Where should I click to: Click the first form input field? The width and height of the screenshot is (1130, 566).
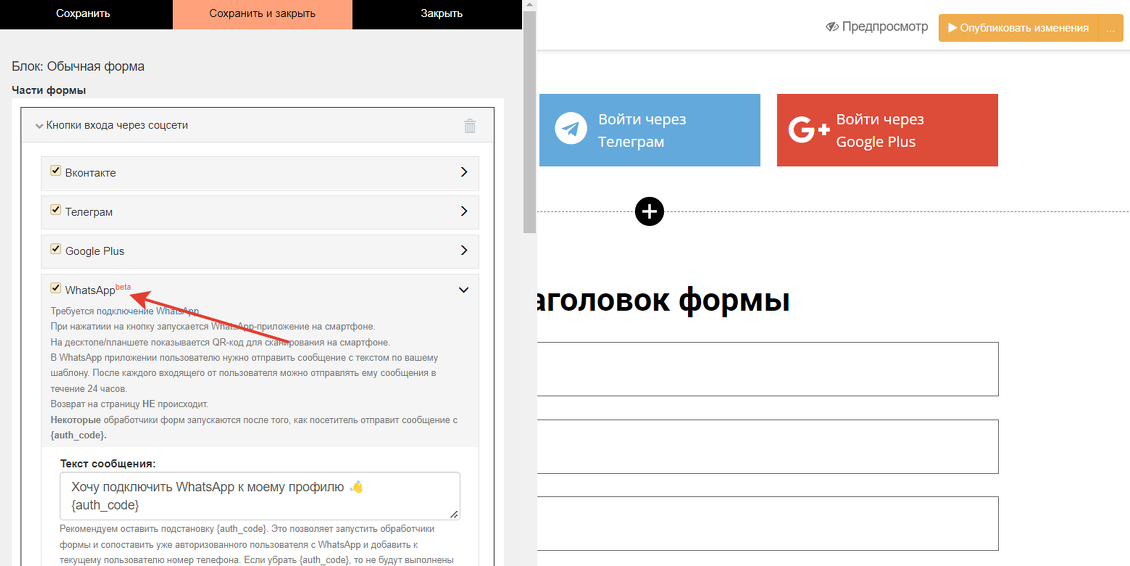tap(767, 369)
